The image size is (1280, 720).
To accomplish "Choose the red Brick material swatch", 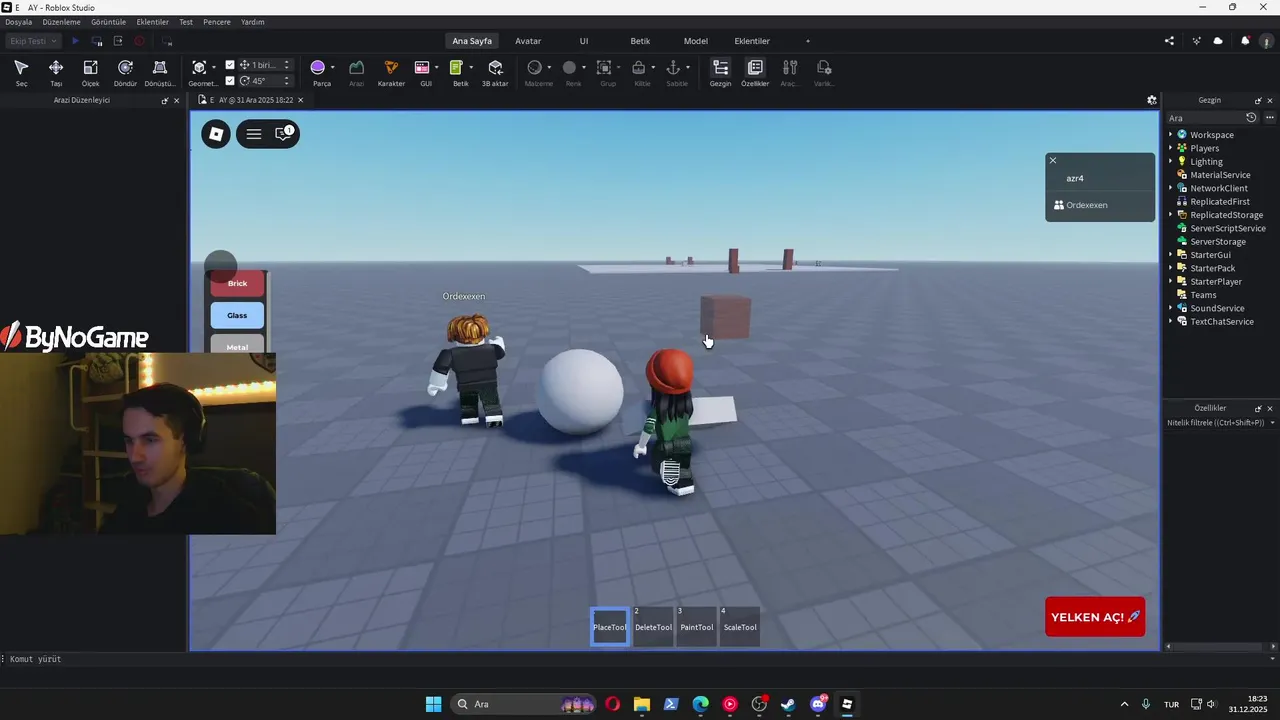I will (237, 283).
